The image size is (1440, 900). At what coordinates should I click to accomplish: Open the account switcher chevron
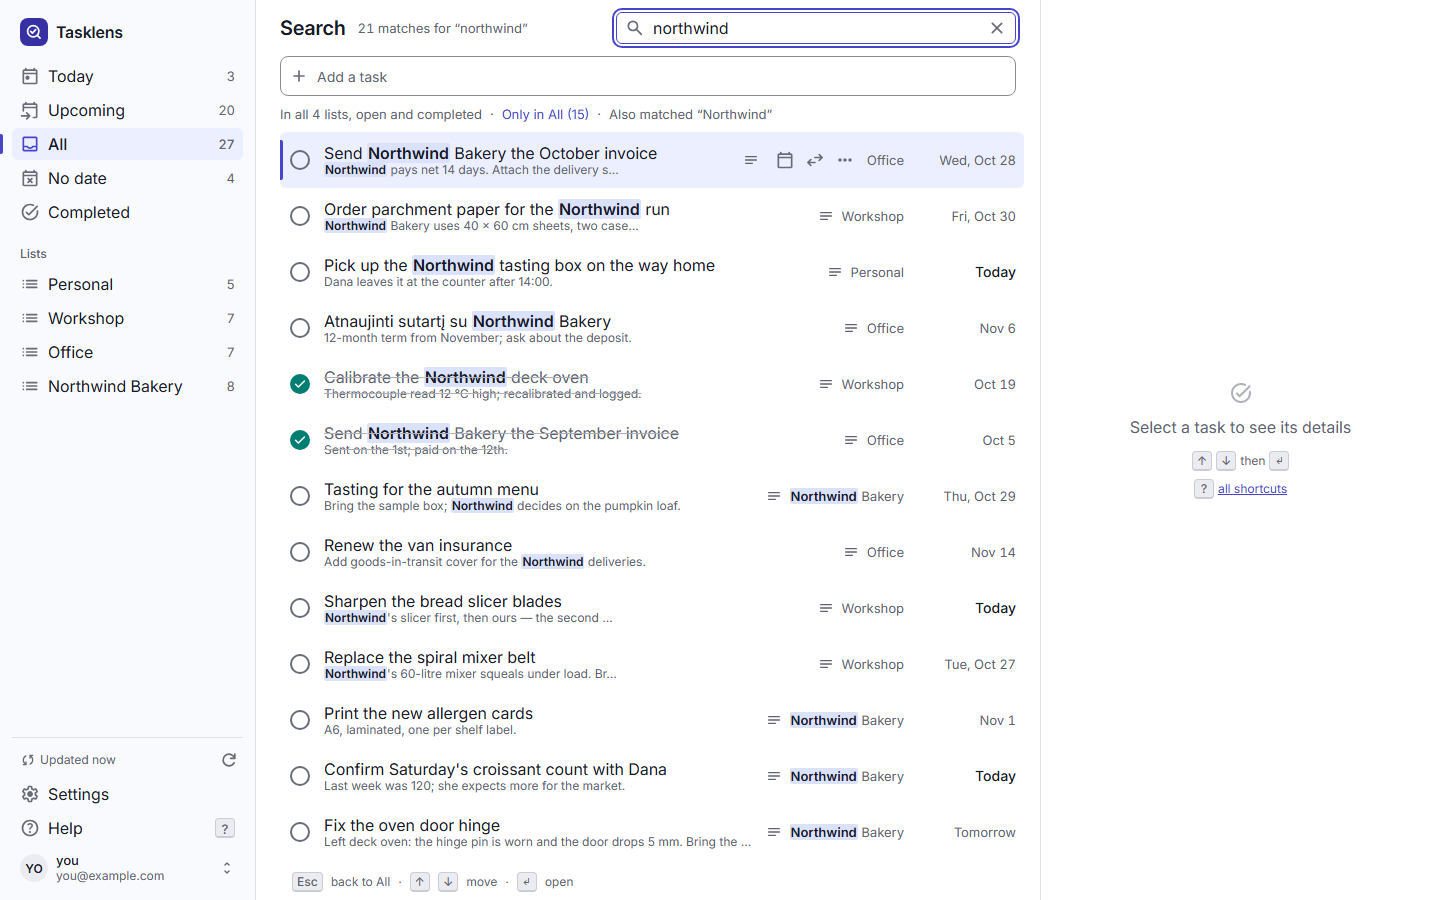pos(227,868)
